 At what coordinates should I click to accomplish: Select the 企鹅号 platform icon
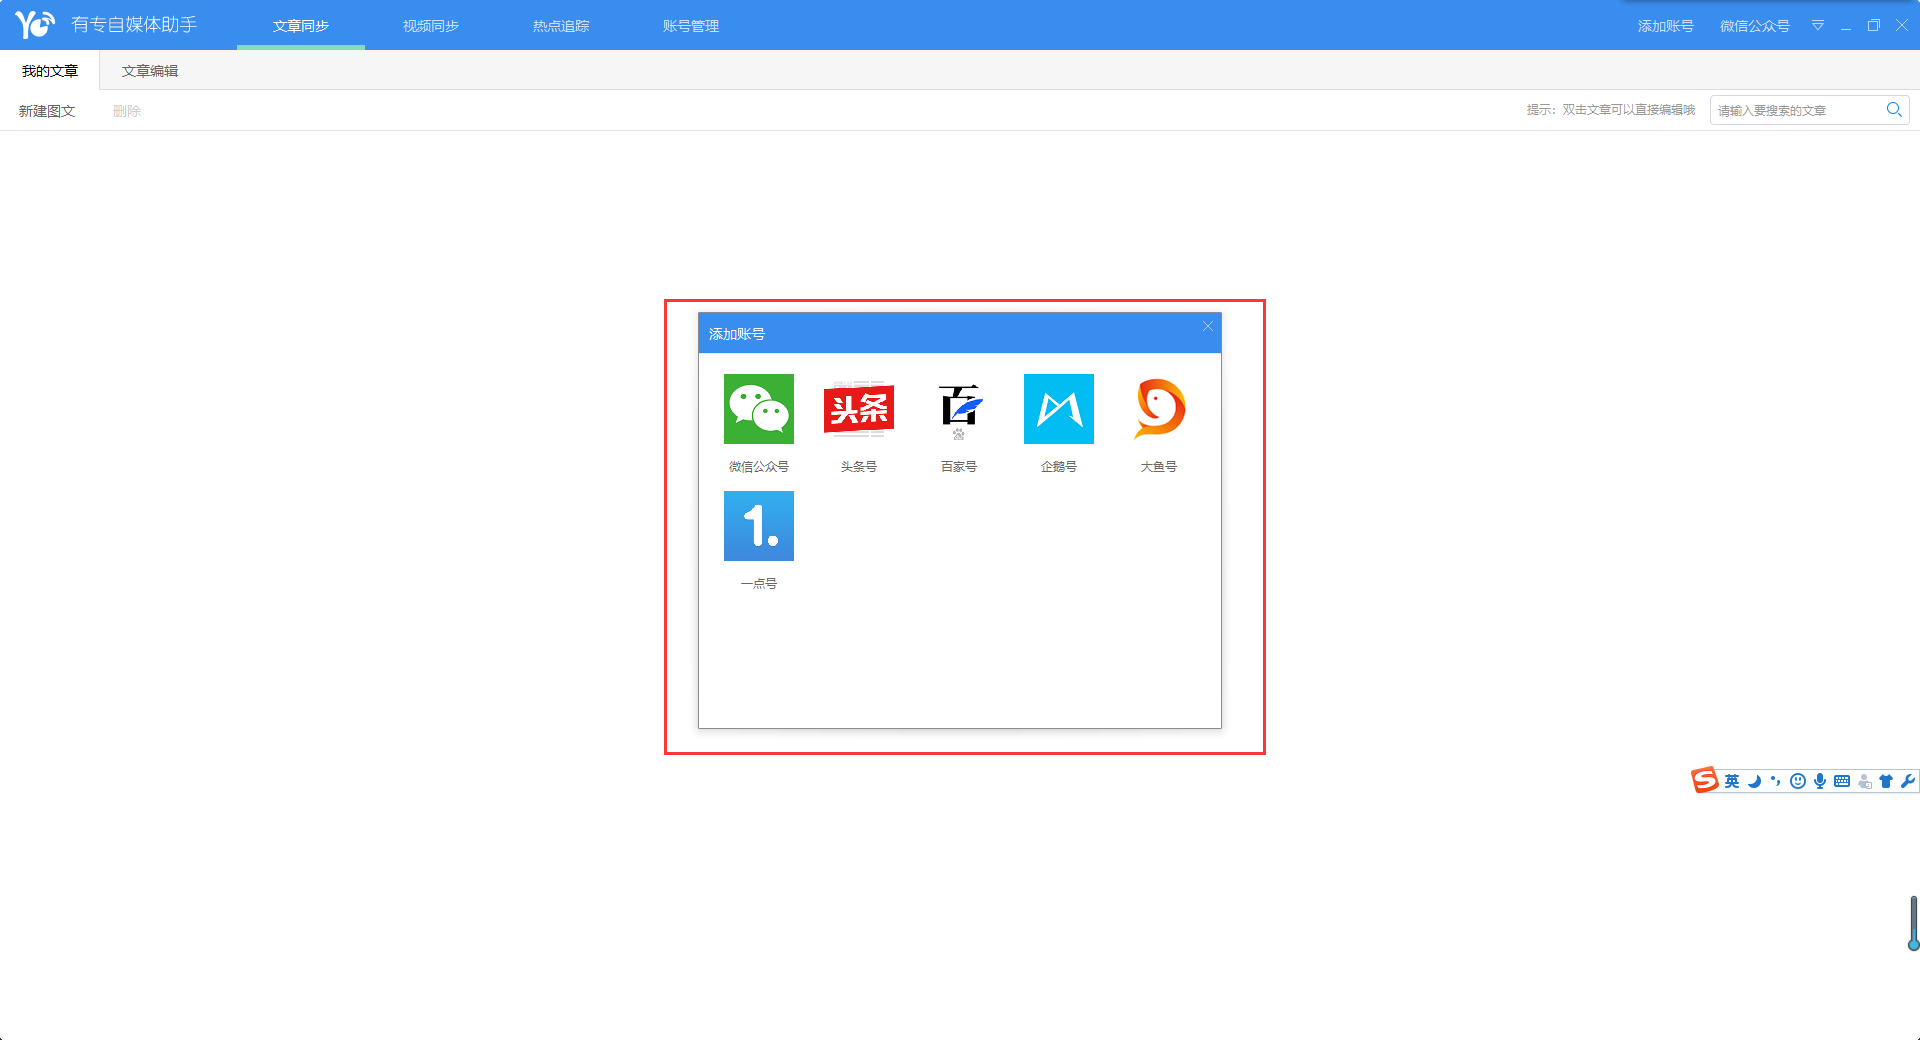1059,409
